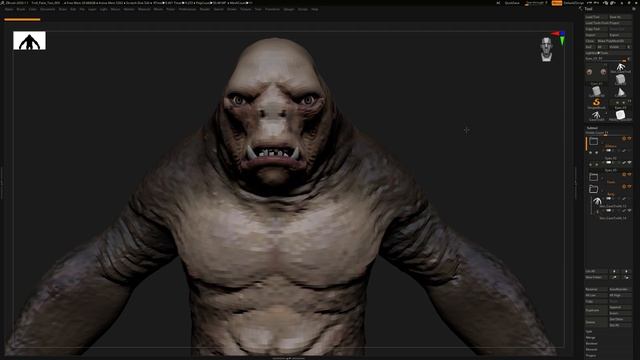This screenshot has height=360, width=640.
Task: Toggle visibility eye of the first subtool folder
Action: pyautogui.click(x=629, y=139)
